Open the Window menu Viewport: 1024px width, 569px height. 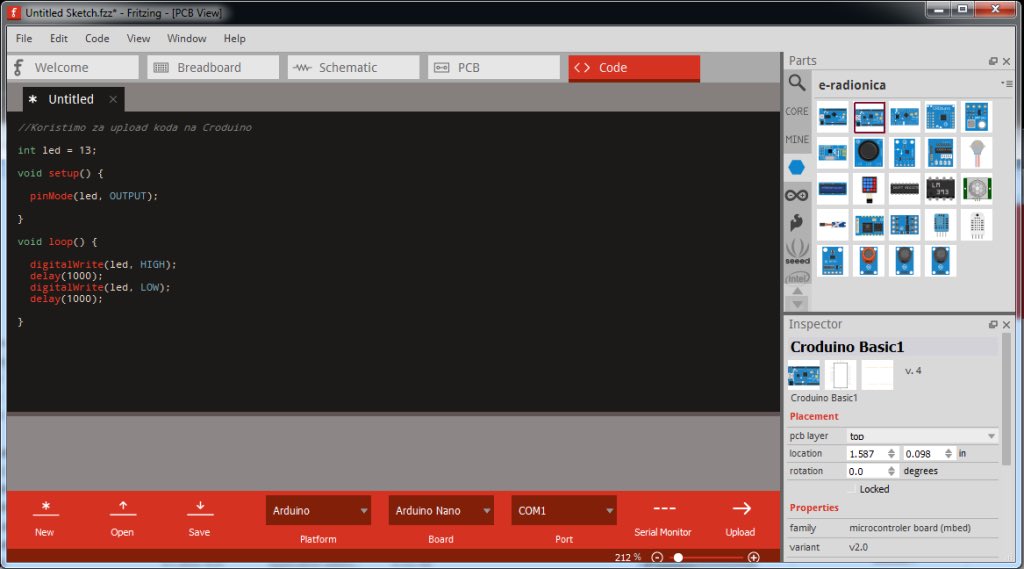(x=186, y=39)
